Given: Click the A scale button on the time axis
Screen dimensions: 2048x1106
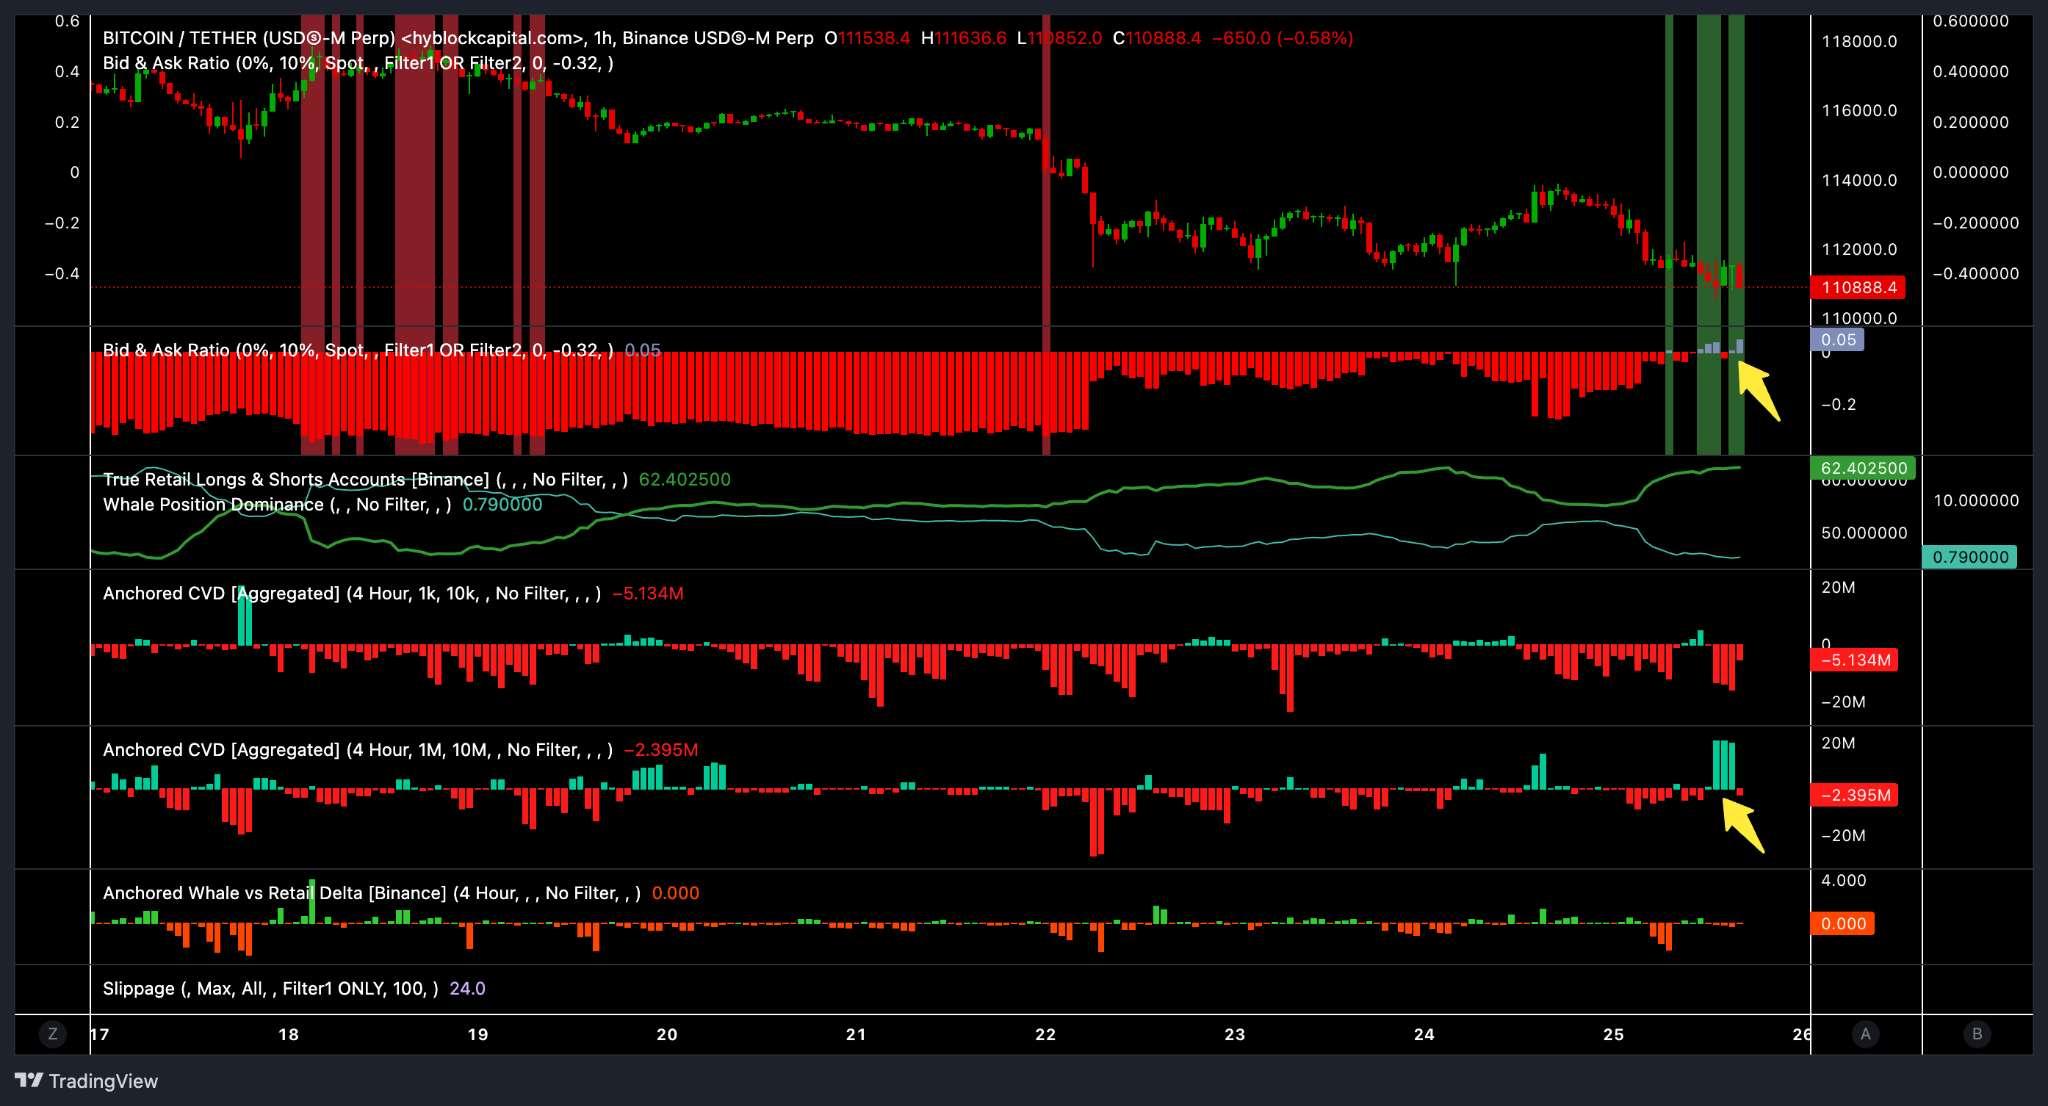Looking at the screenshot, I should pyautogui.click(x=1865, y=1034).
